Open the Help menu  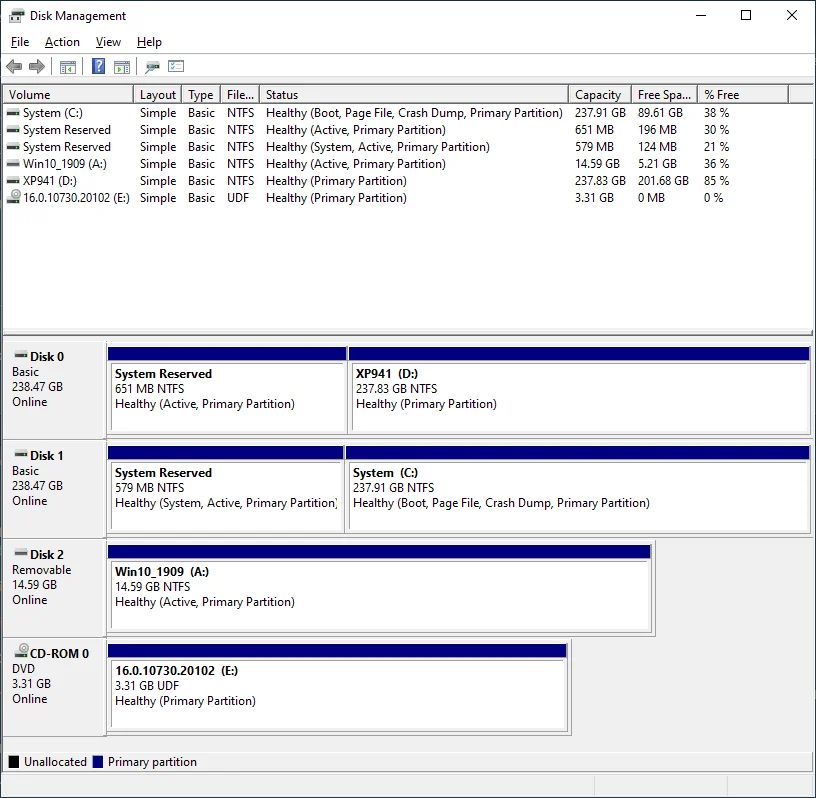coord(149,42)
